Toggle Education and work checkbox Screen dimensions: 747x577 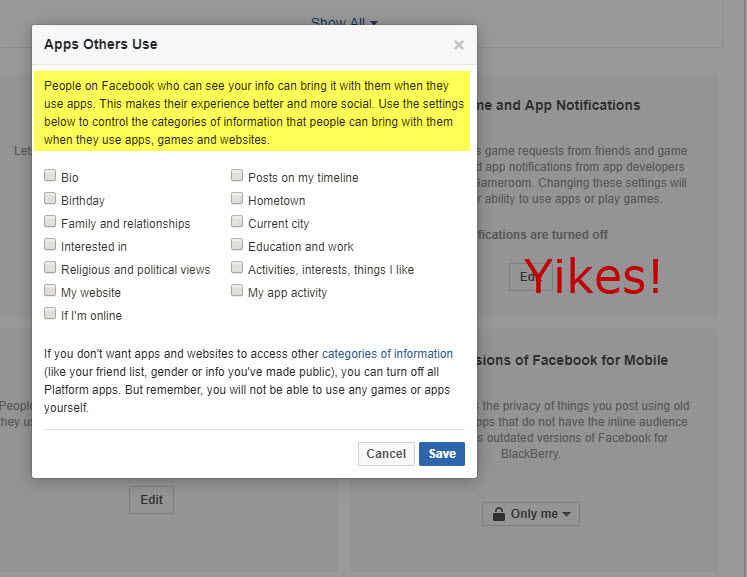coord(237,244)
